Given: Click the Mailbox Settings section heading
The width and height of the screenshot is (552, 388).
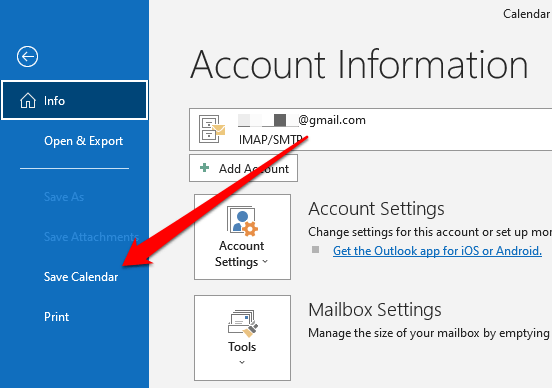Looking at the screenshot, I should click(x=375, y=310).
